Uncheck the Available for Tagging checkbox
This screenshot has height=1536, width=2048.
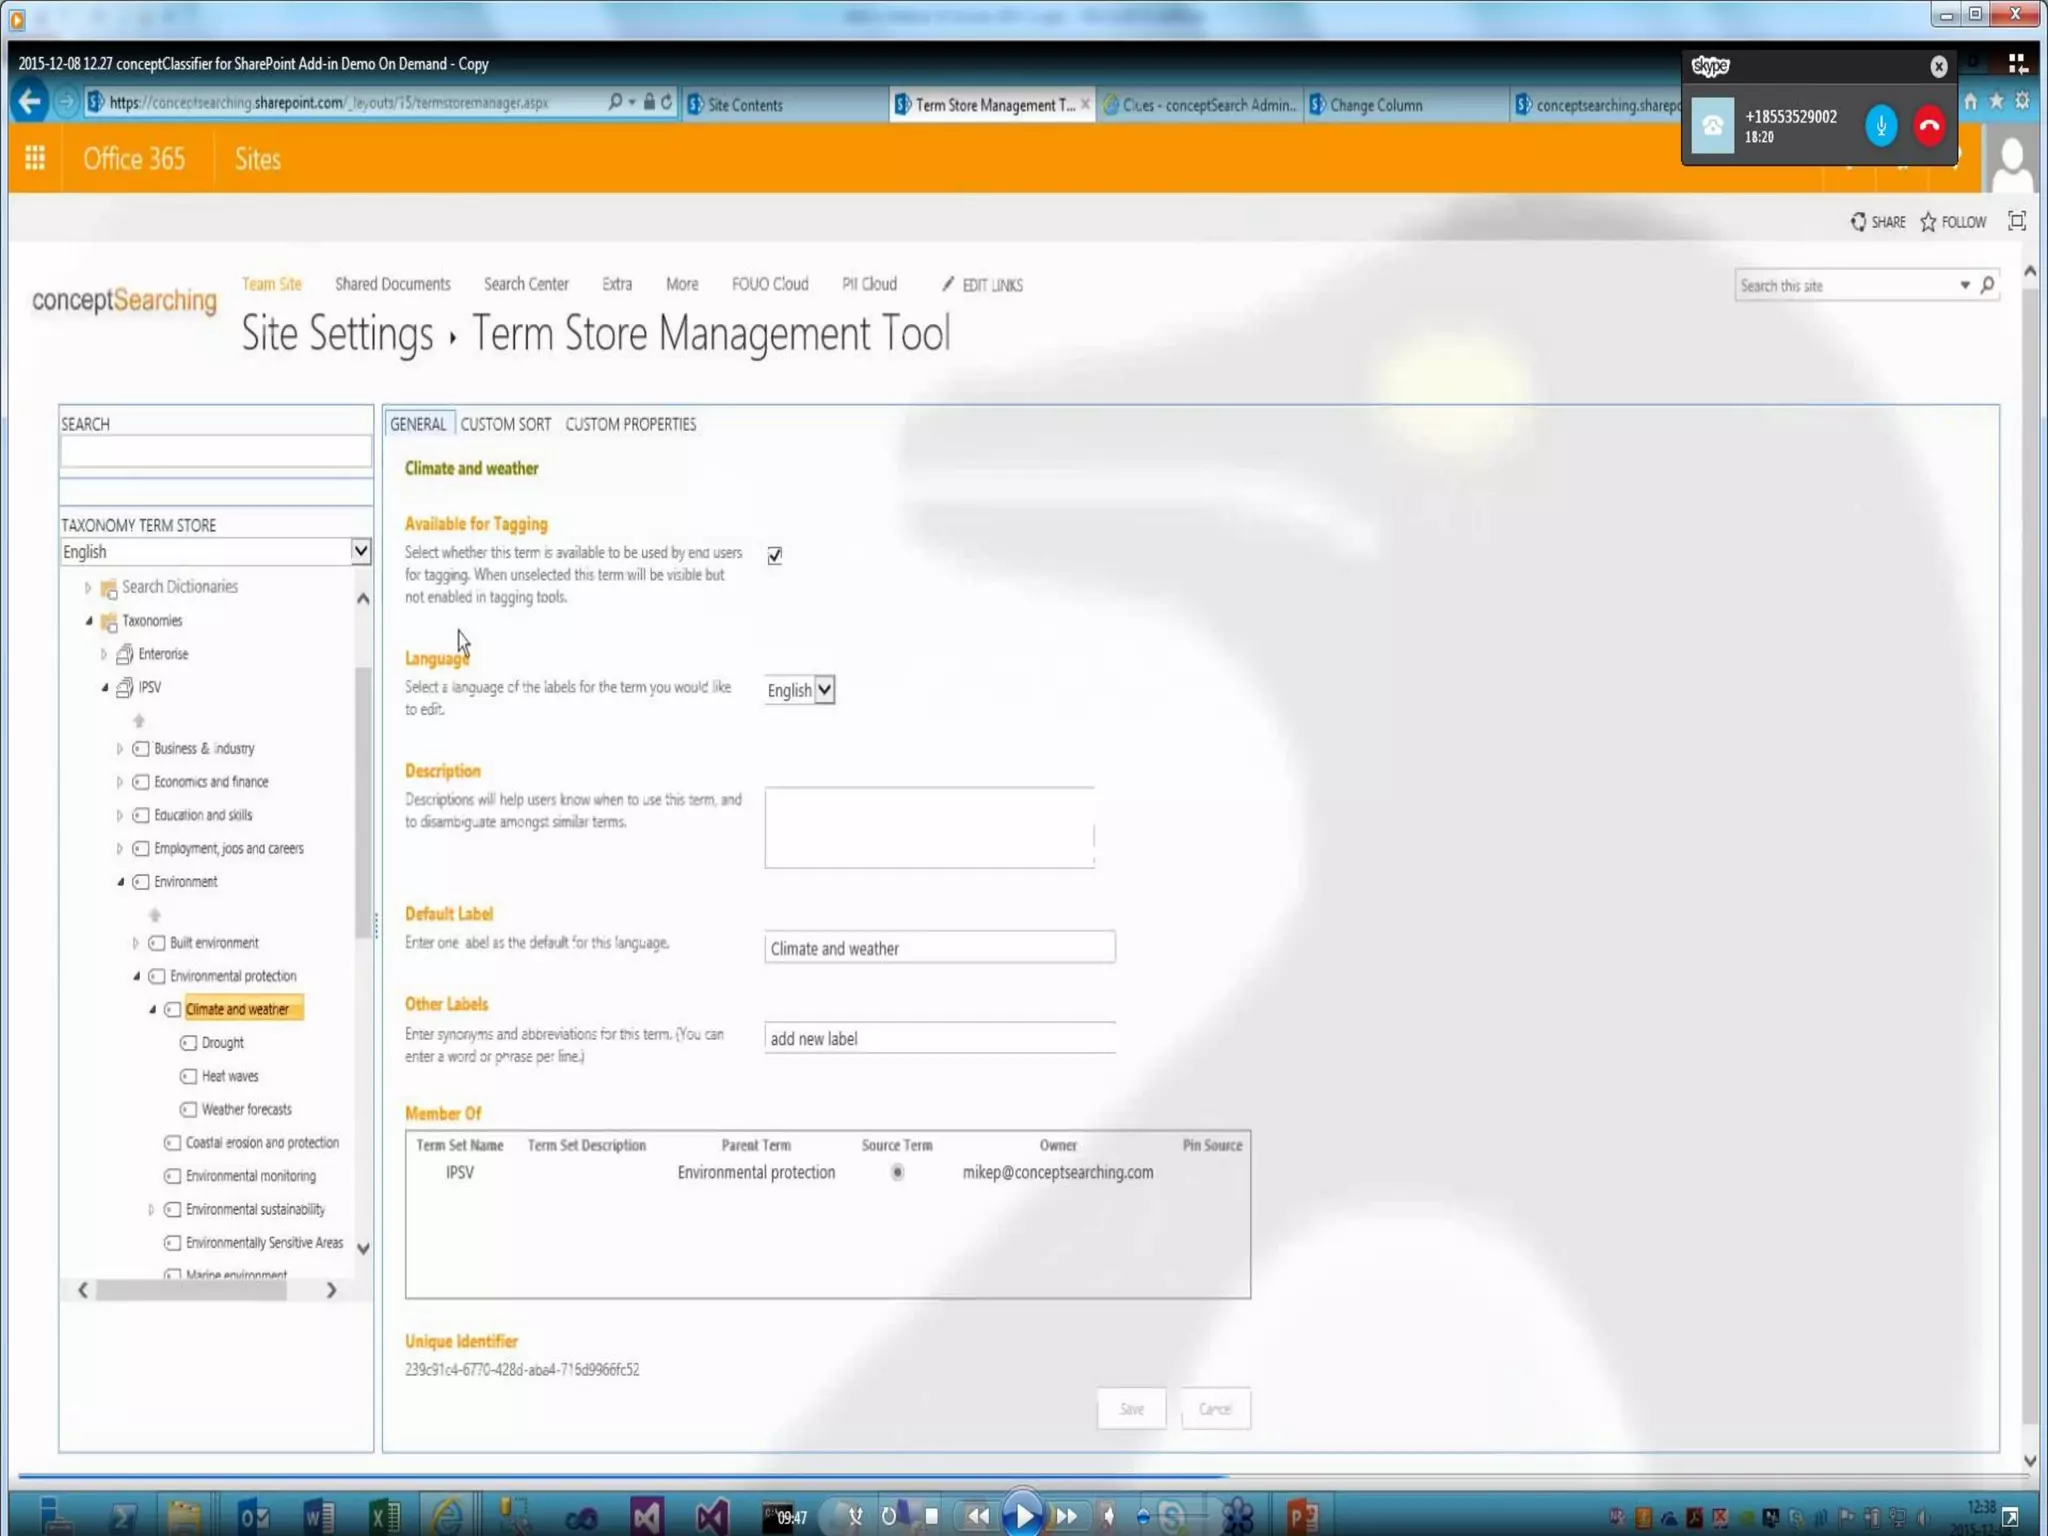775,555
